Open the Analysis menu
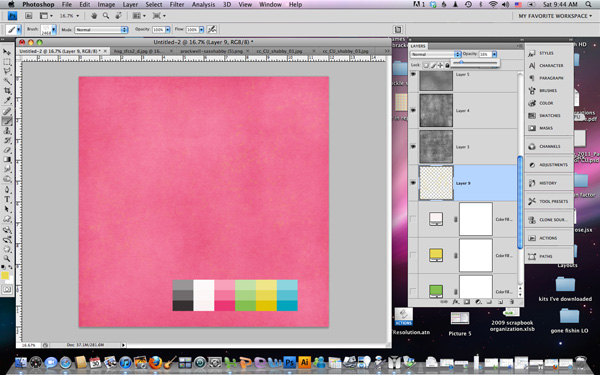 (x=203, y=5)
